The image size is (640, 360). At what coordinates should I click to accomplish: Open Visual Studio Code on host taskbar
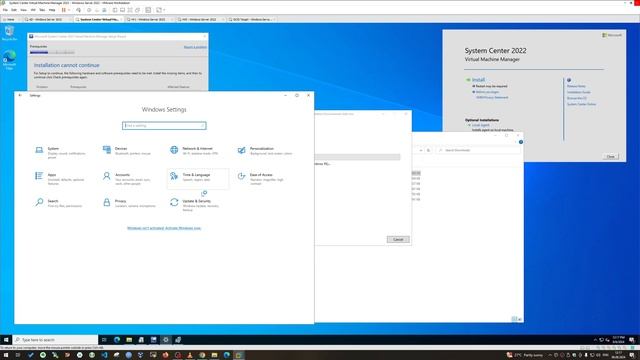(x=104, y=355)
